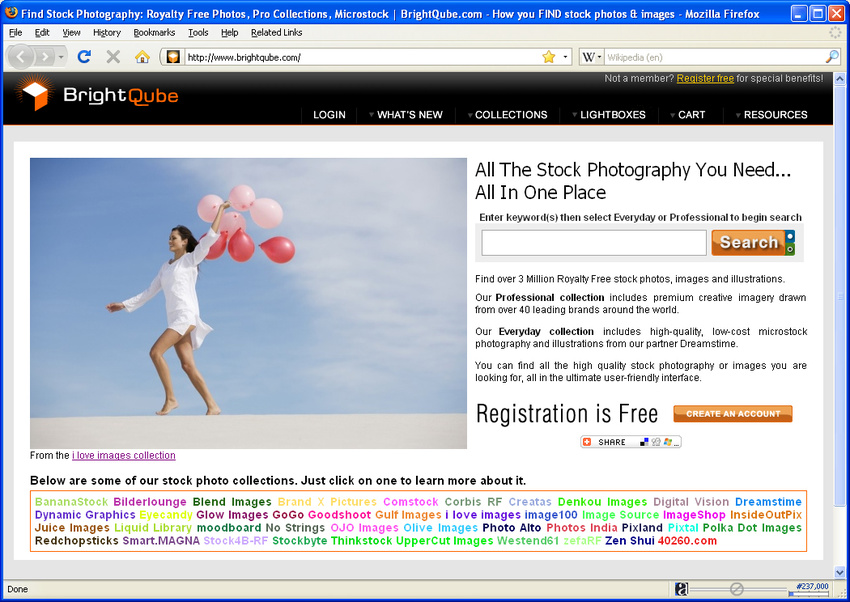The image size is (850, 602).
Task: Click the site favicon in the address bar
Action: point(173,57)
